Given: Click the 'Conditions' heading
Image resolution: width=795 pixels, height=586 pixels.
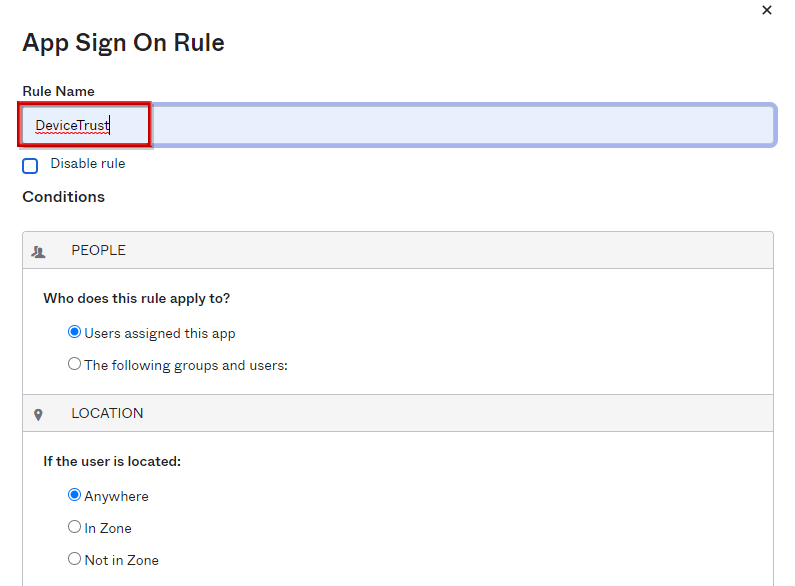Looking at the screenshot, I should tap(63, 197).
